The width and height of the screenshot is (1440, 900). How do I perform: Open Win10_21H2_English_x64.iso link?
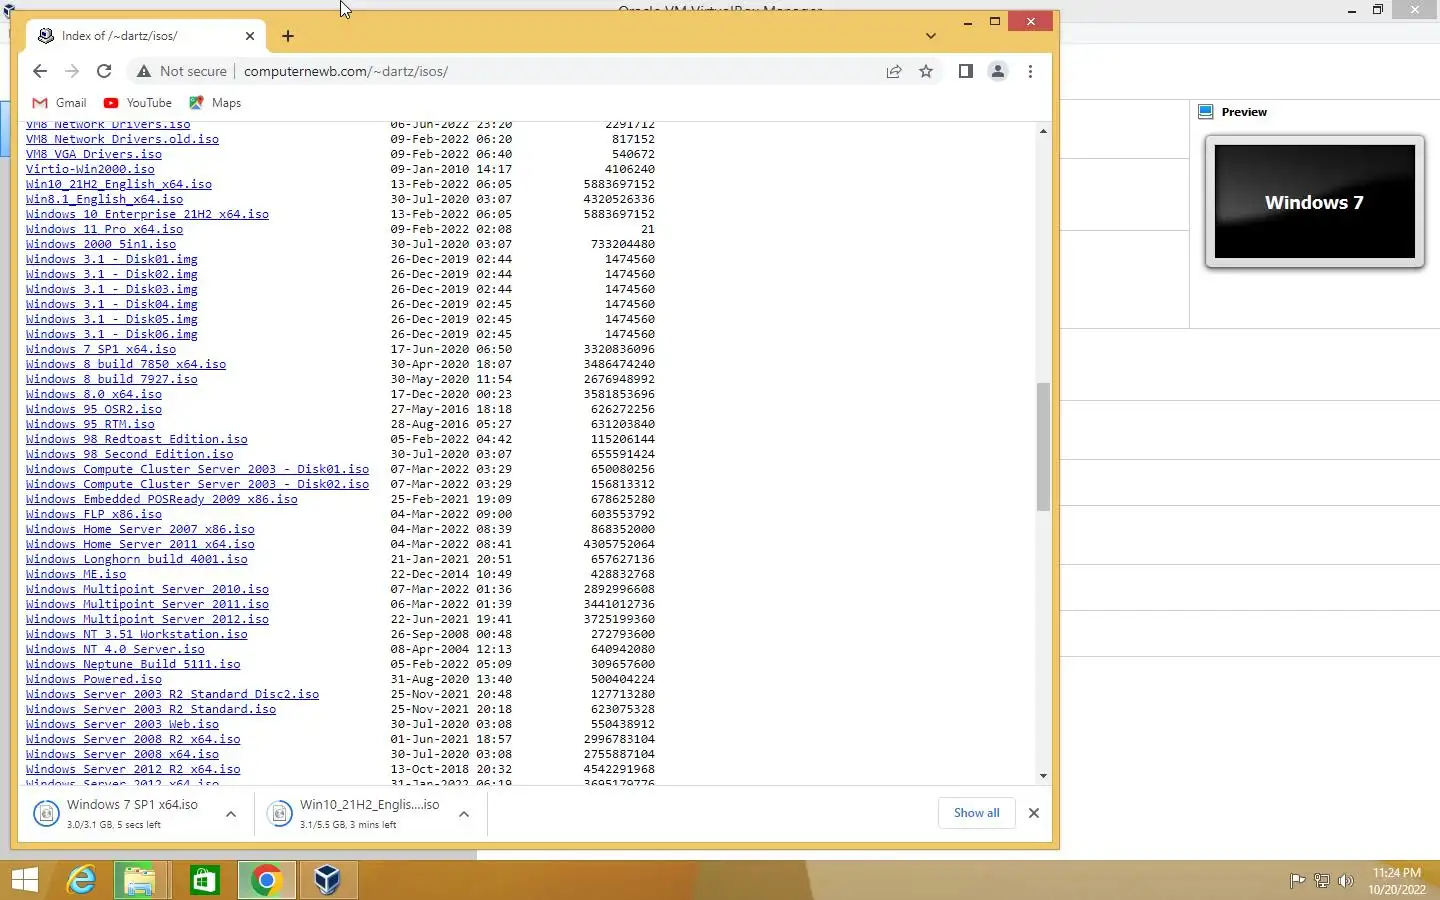tap(119, 184)
